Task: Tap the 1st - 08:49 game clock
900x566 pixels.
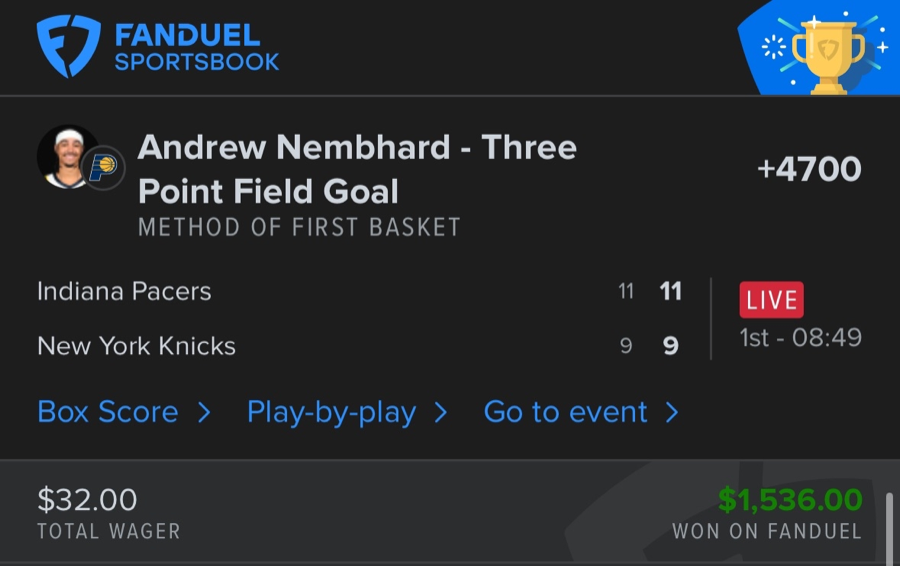Action: (x=800, y=337)
